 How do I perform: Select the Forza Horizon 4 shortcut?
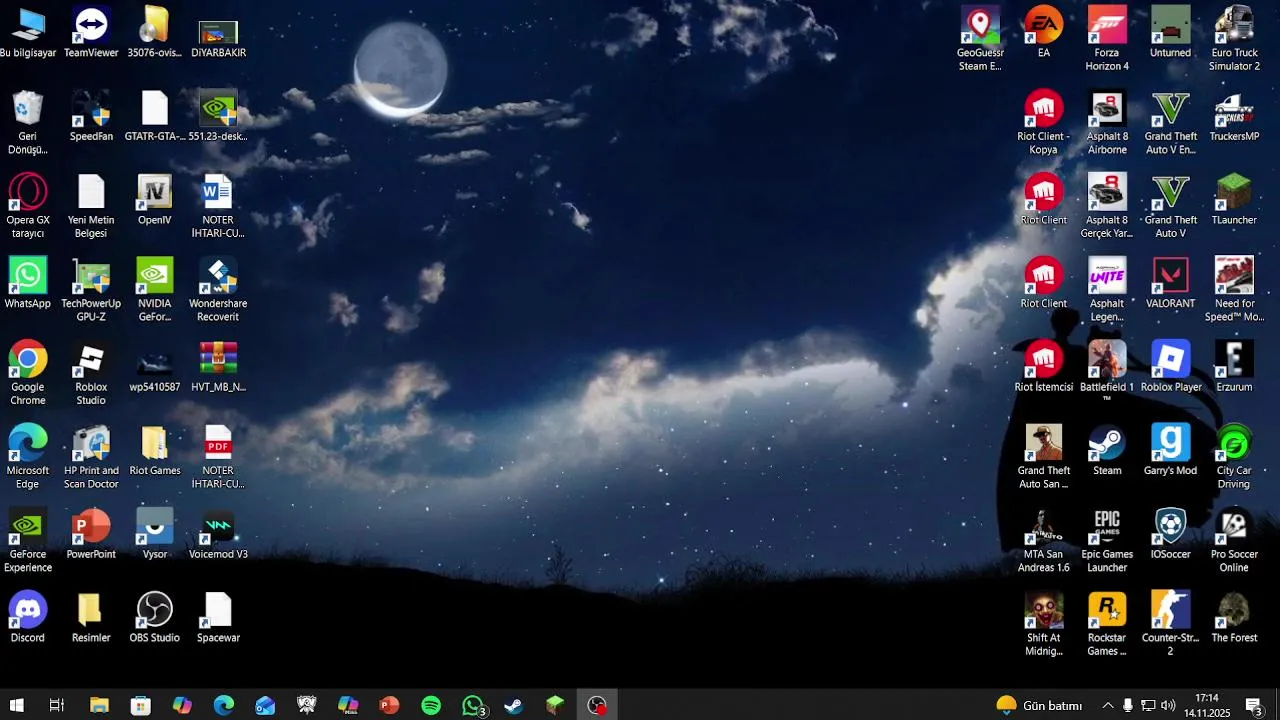click(1107, 39)
